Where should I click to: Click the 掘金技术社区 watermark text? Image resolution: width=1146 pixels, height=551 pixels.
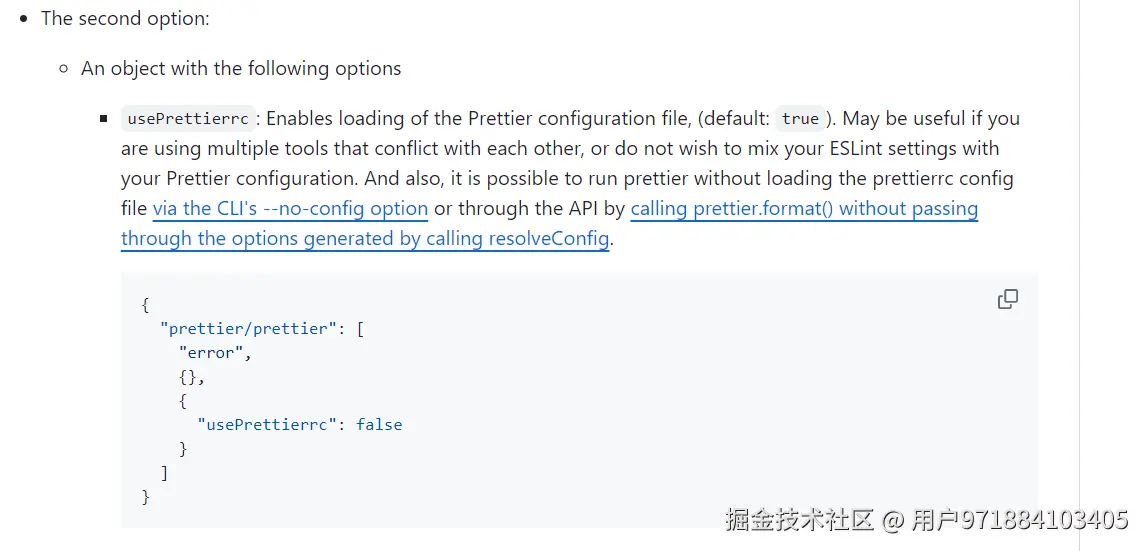pyautogui.click(x=799, y=520)
